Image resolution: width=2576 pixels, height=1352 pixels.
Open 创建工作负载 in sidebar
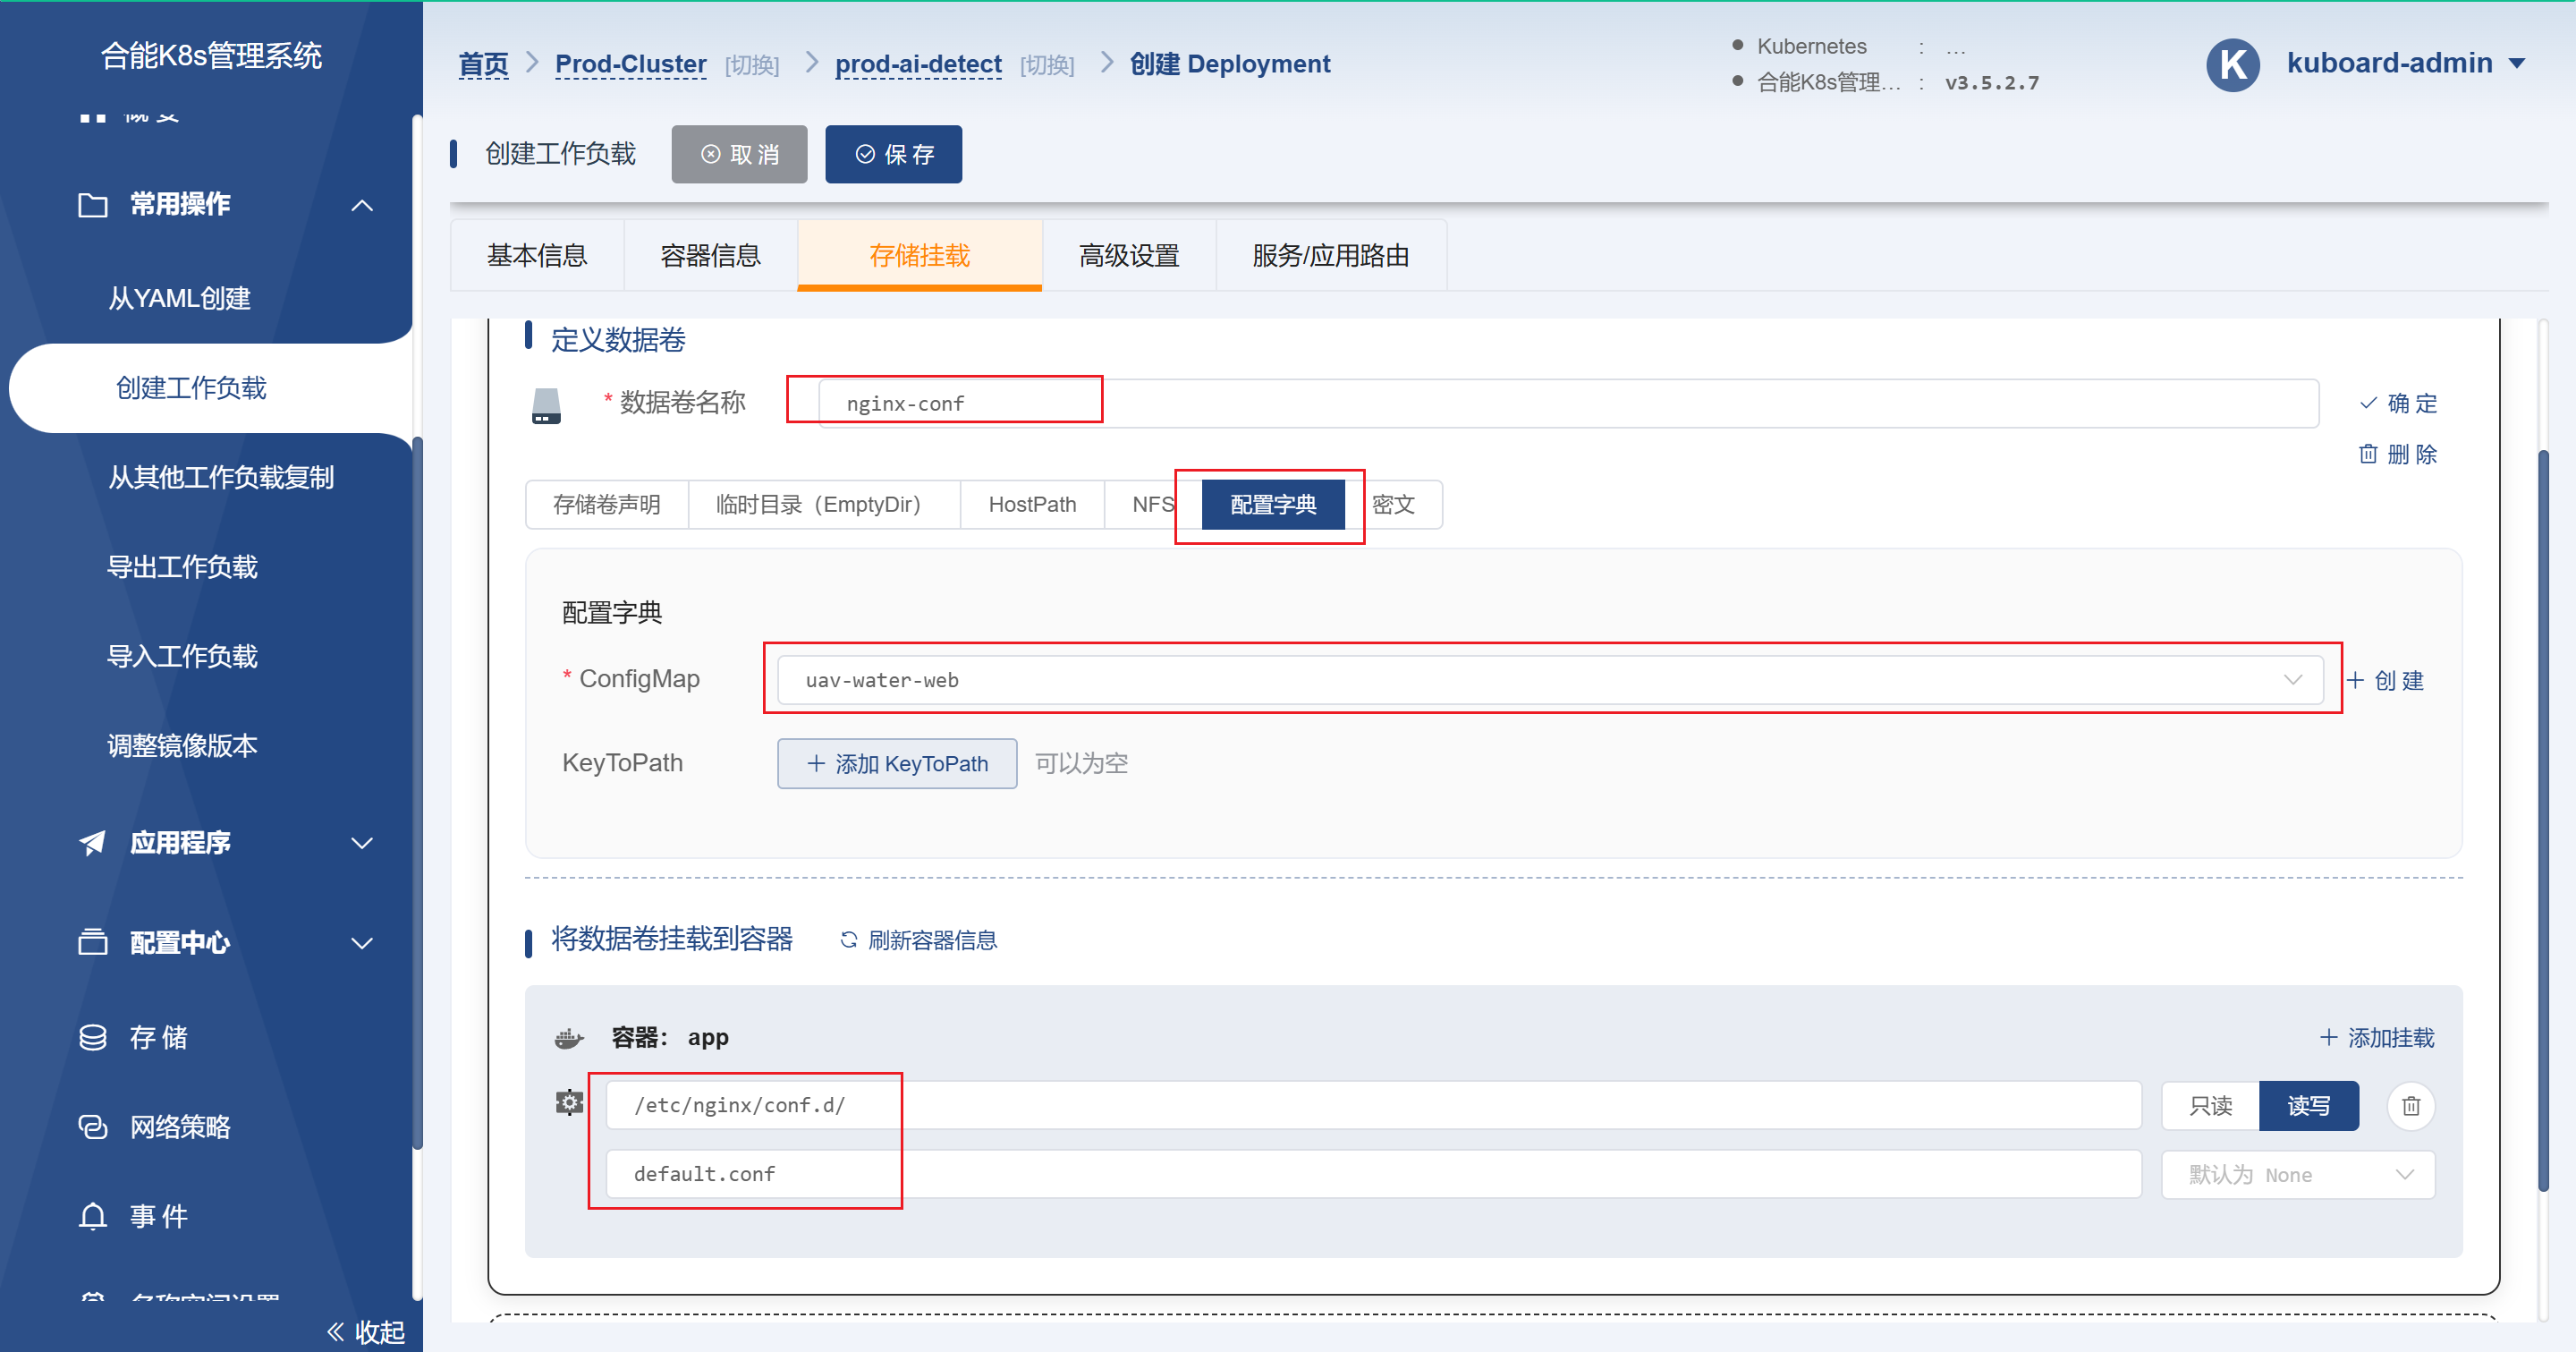(x=191, y=388)
